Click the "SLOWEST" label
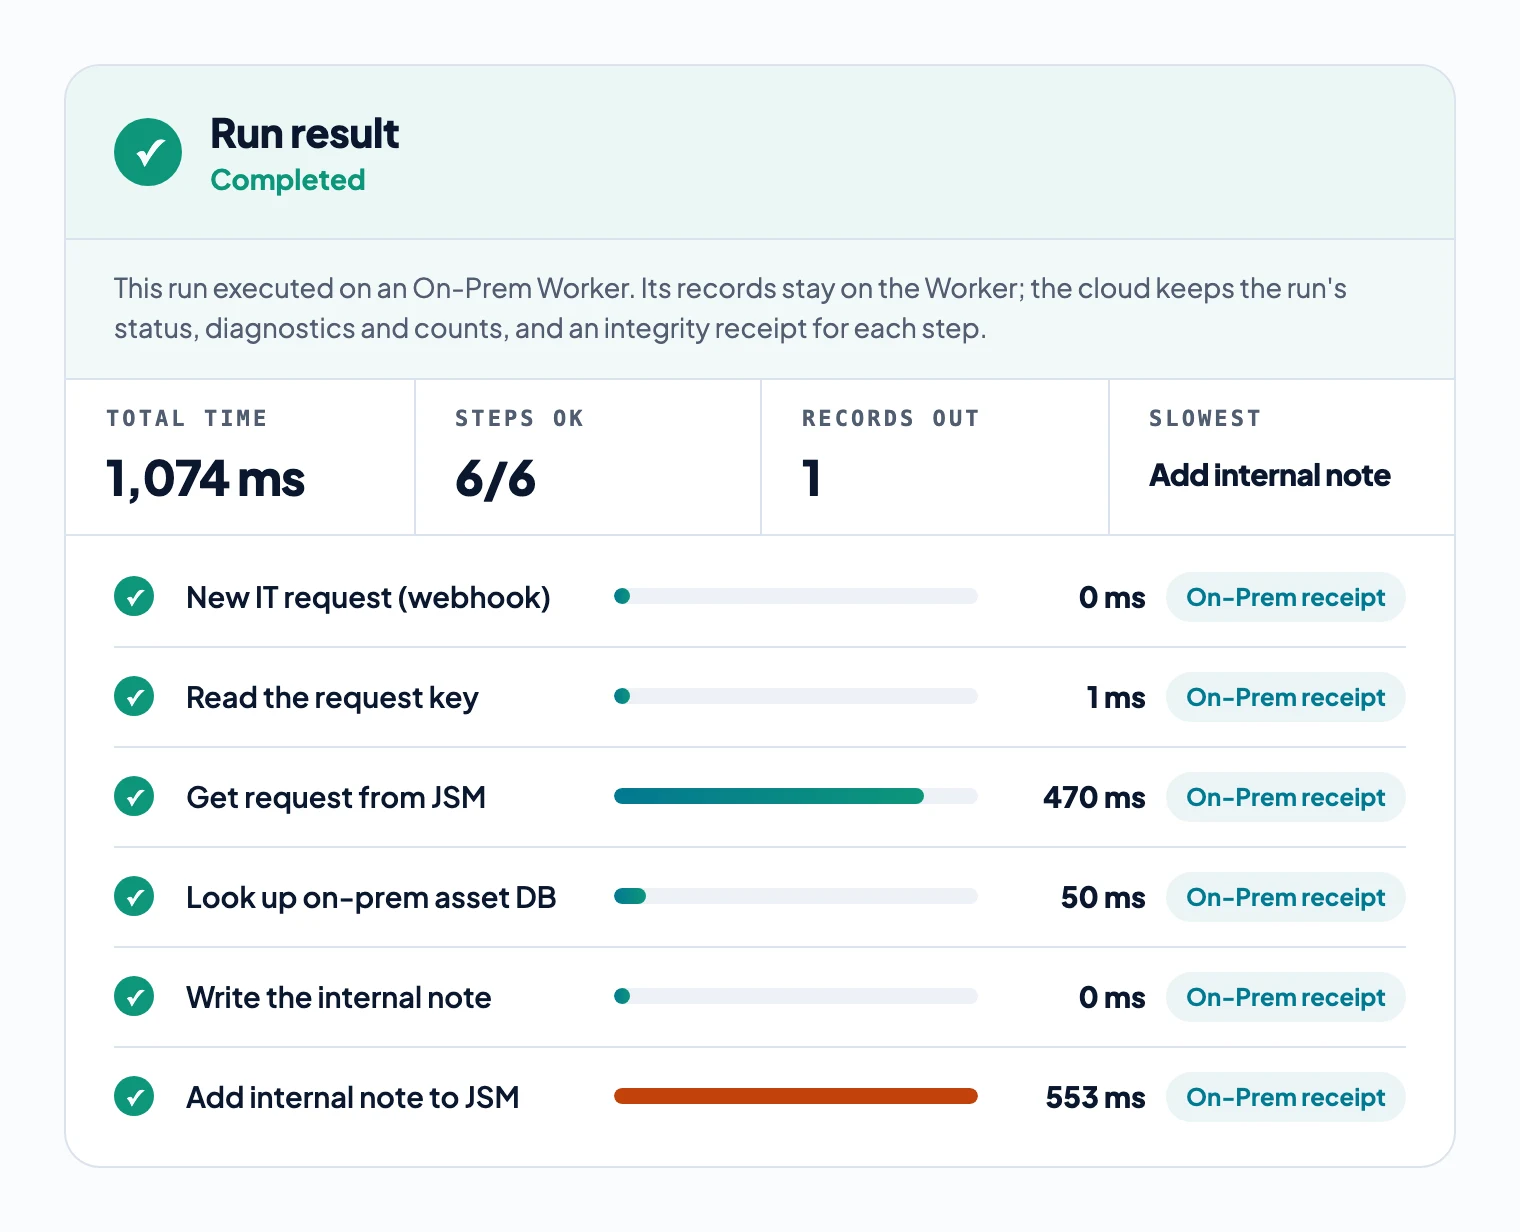 pyautogui.click(x=1205, y=418)
